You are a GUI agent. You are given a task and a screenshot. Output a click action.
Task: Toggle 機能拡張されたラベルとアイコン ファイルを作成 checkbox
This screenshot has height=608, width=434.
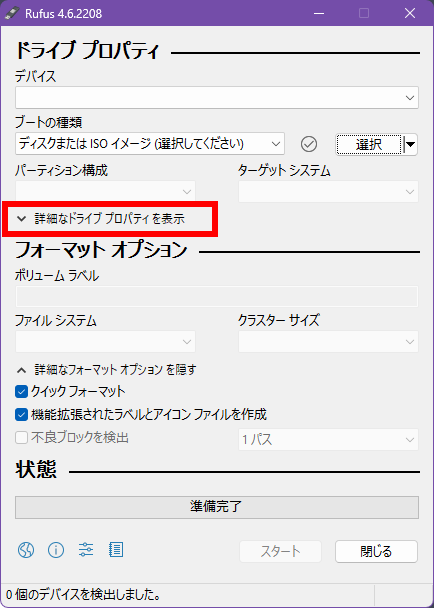pos(21,415)
